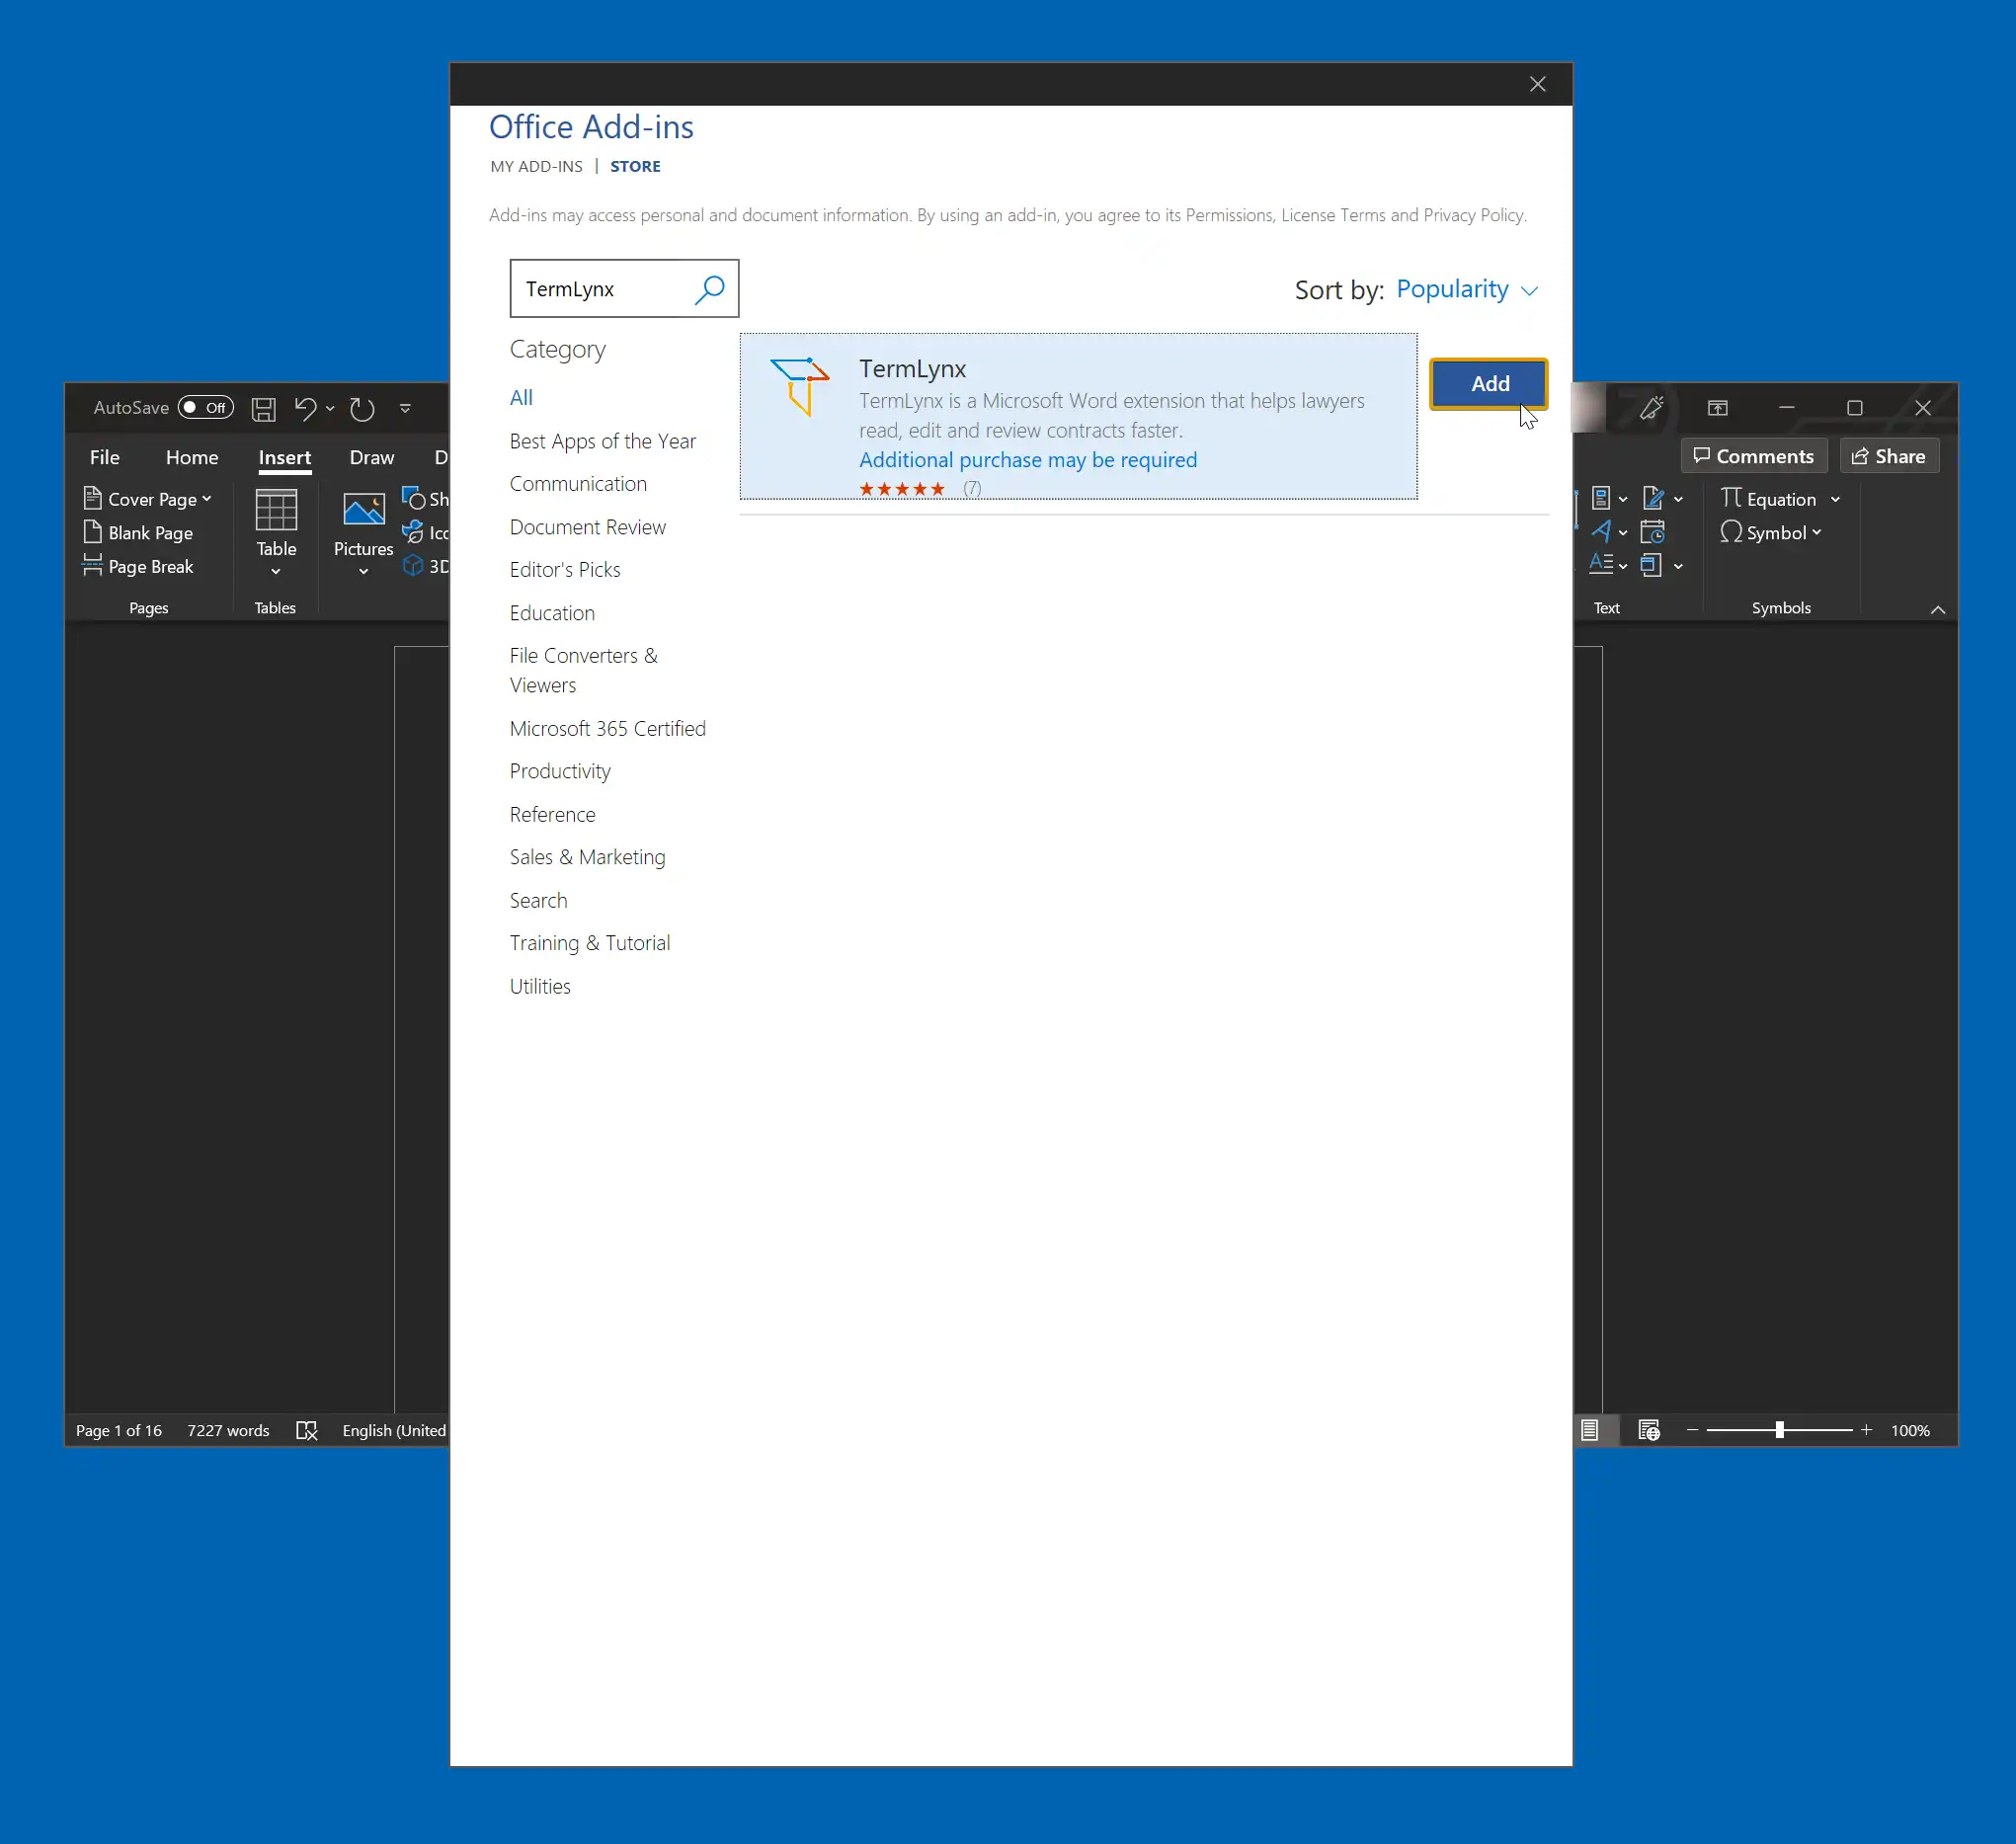Click the WordArt icon
Viewport: 2016px width, 1844px height.
click(x=1602, y=531)
